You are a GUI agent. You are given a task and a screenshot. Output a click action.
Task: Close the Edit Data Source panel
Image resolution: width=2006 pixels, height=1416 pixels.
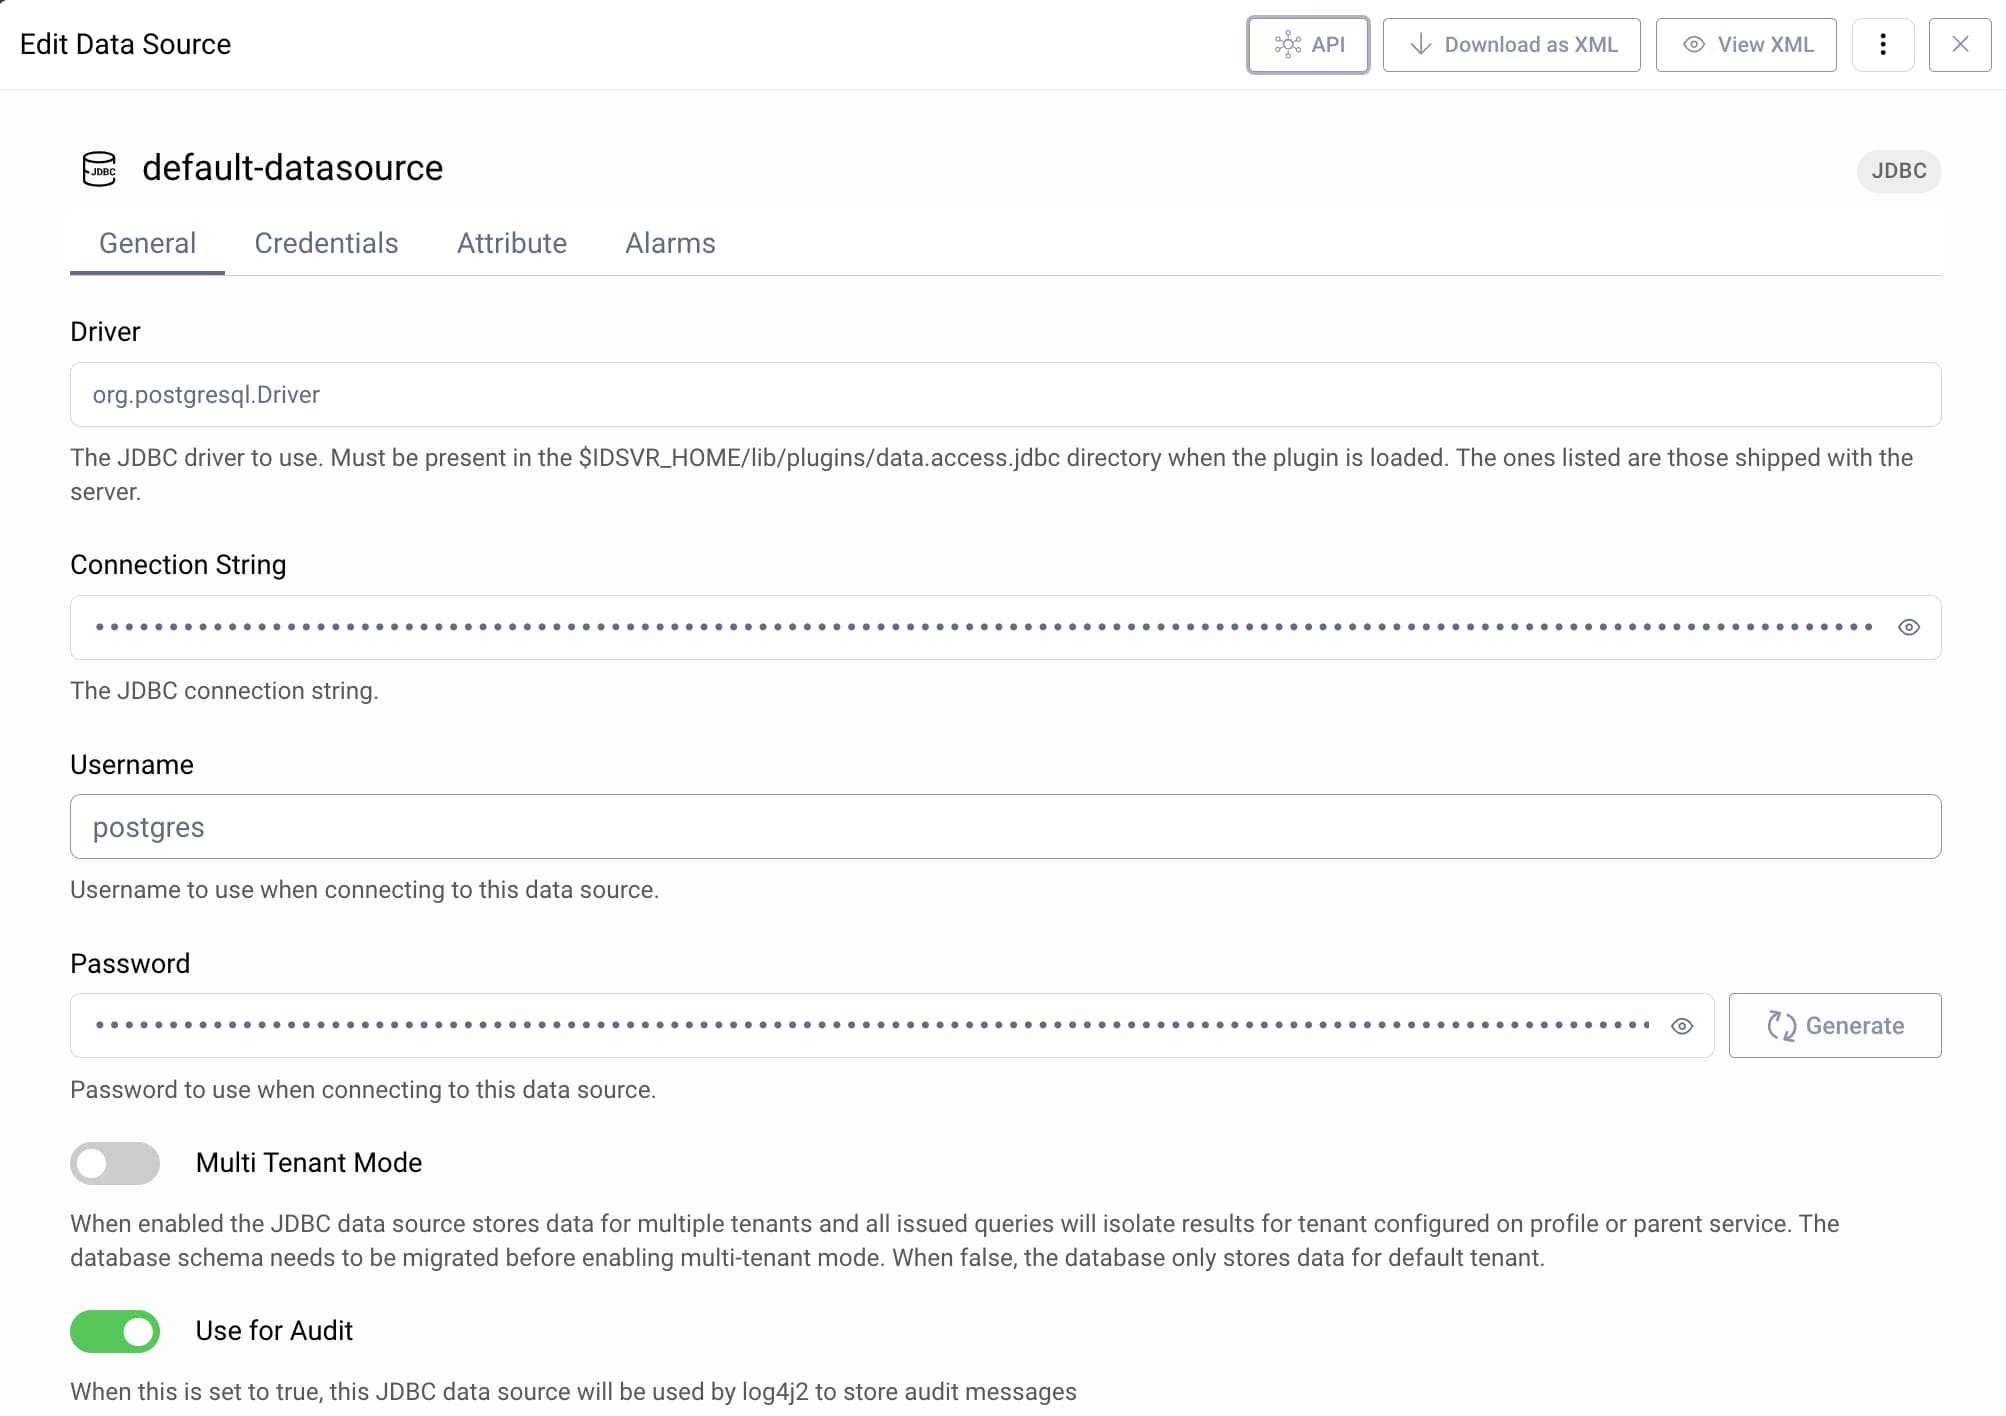pos(1959,45)
